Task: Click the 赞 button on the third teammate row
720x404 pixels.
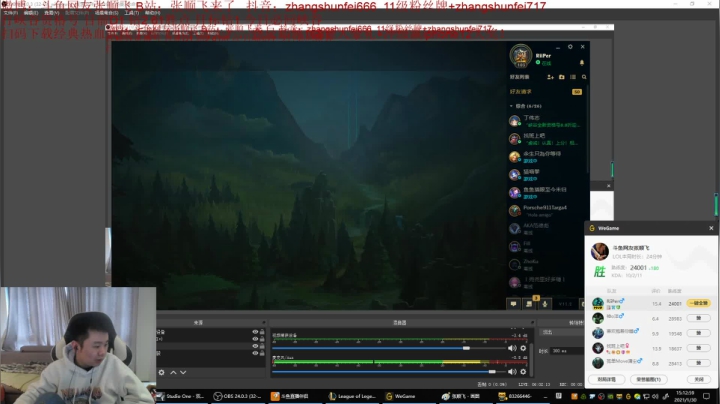Action: (698, 333)
